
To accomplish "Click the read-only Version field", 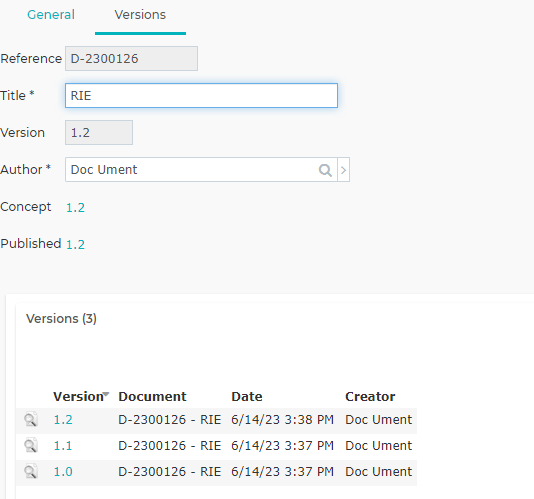I will coord(99,132).
